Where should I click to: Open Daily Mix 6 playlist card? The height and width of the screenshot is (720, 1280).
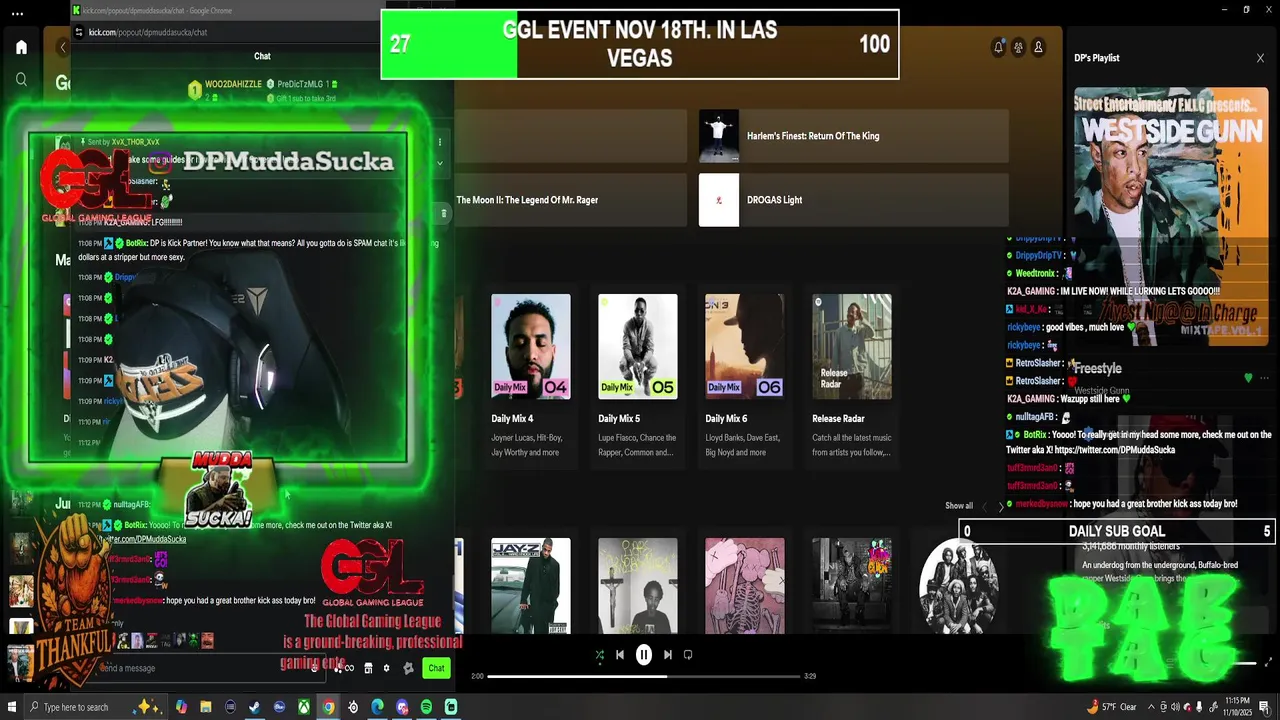point(745,376)
